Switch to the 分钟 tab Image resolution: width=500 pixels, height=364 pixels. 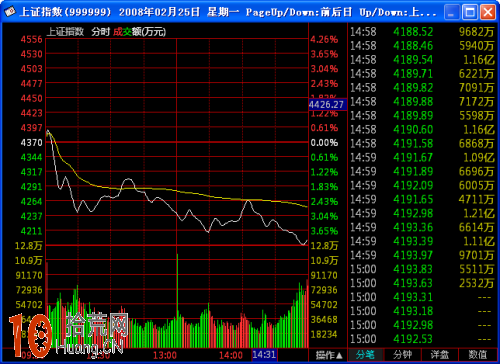[x=403, y=355]
